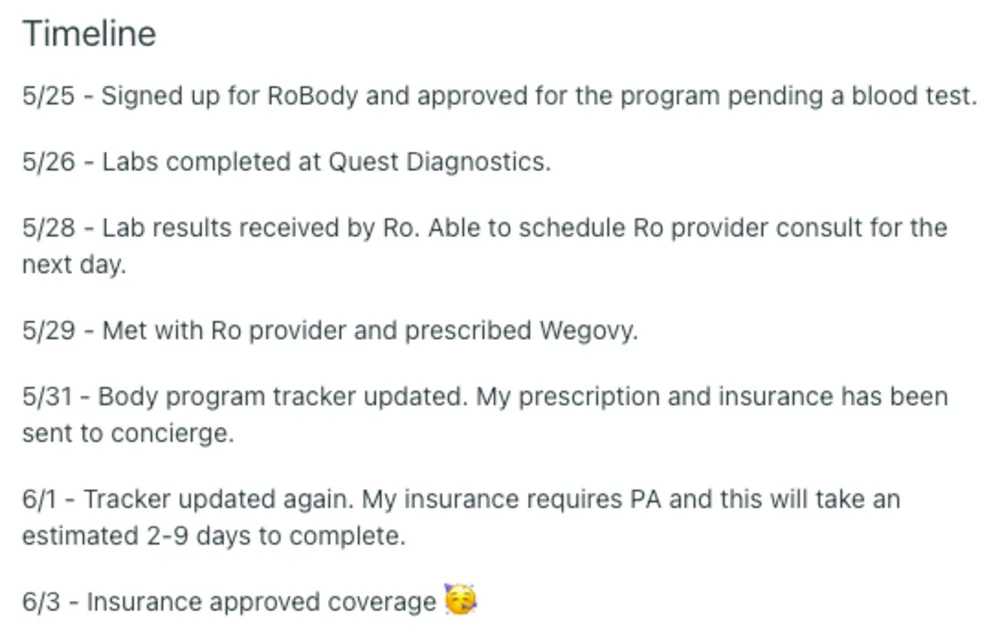Select the 5/28 date entry
The height and width of the screenshot is (640, 1000).
tap(48, 228)
